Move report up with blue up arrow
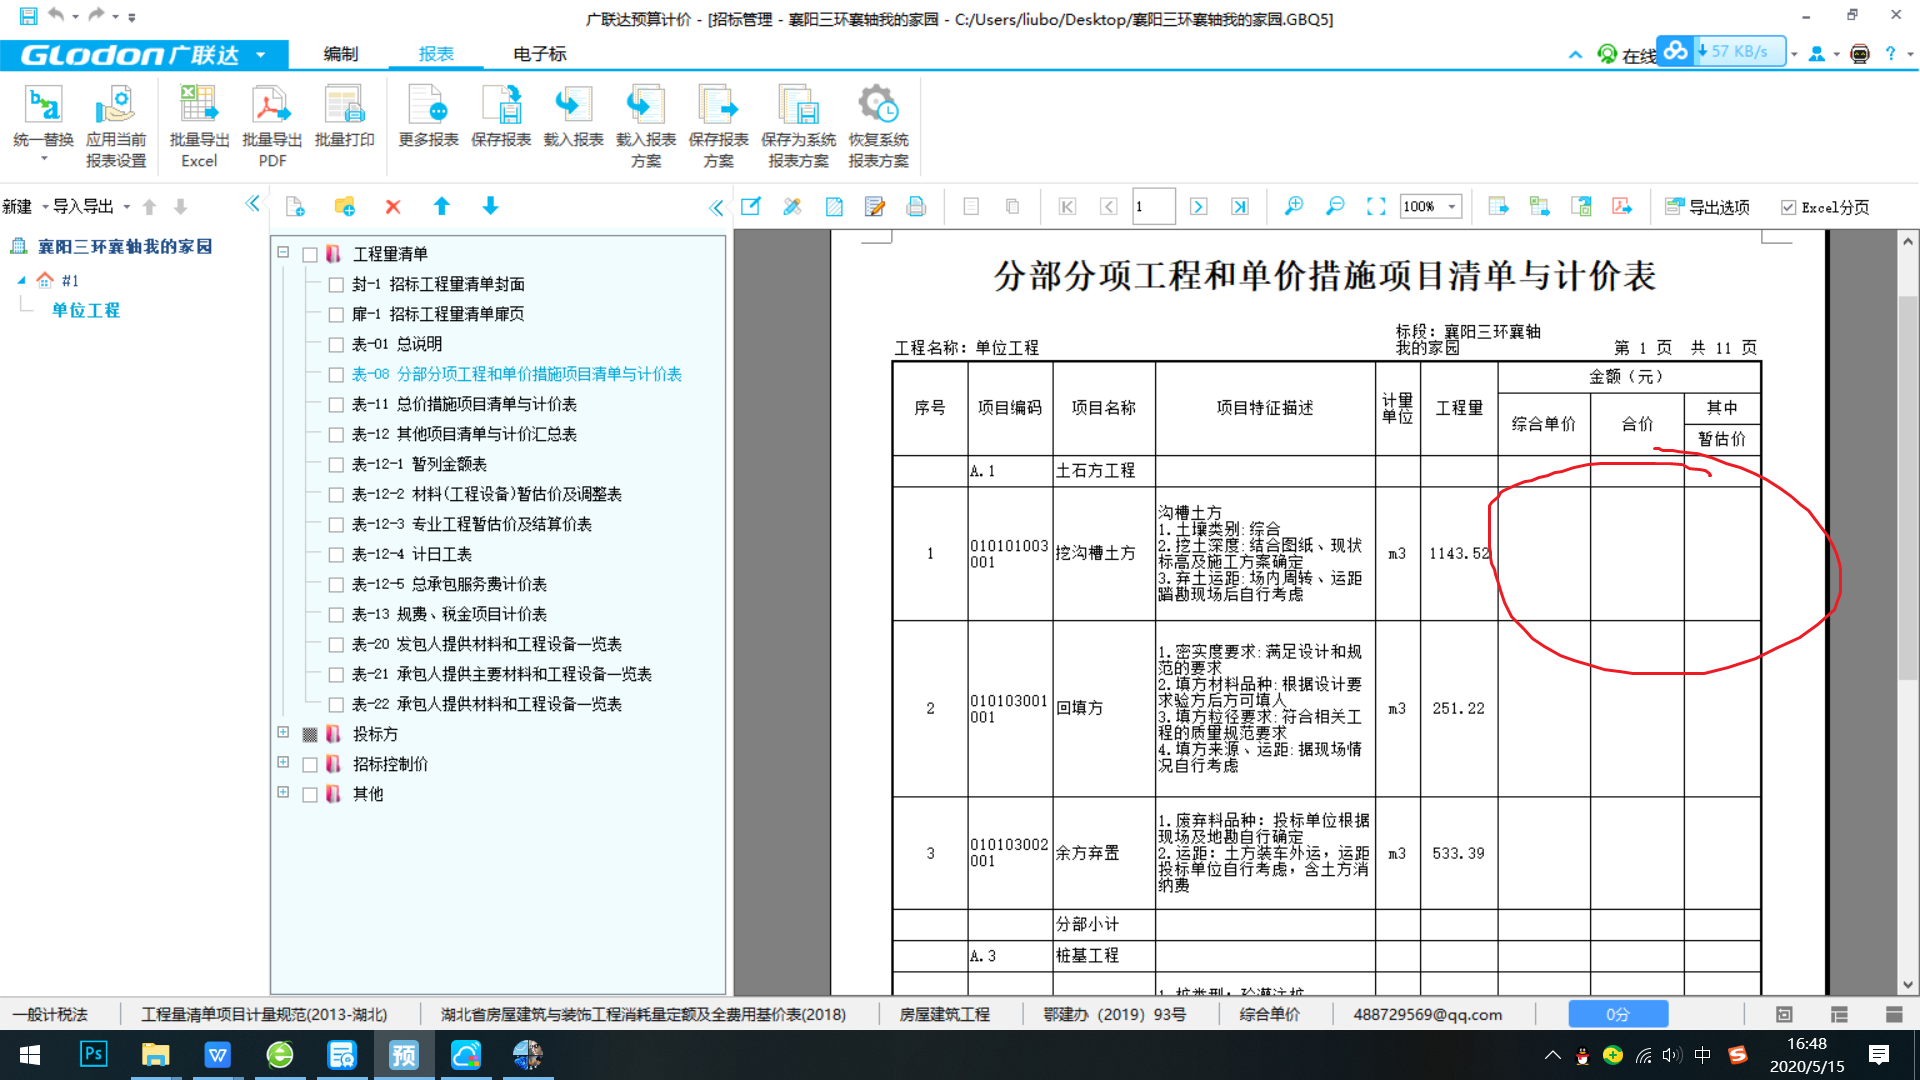This screenshot has height=1080, width=1920. 441,207
